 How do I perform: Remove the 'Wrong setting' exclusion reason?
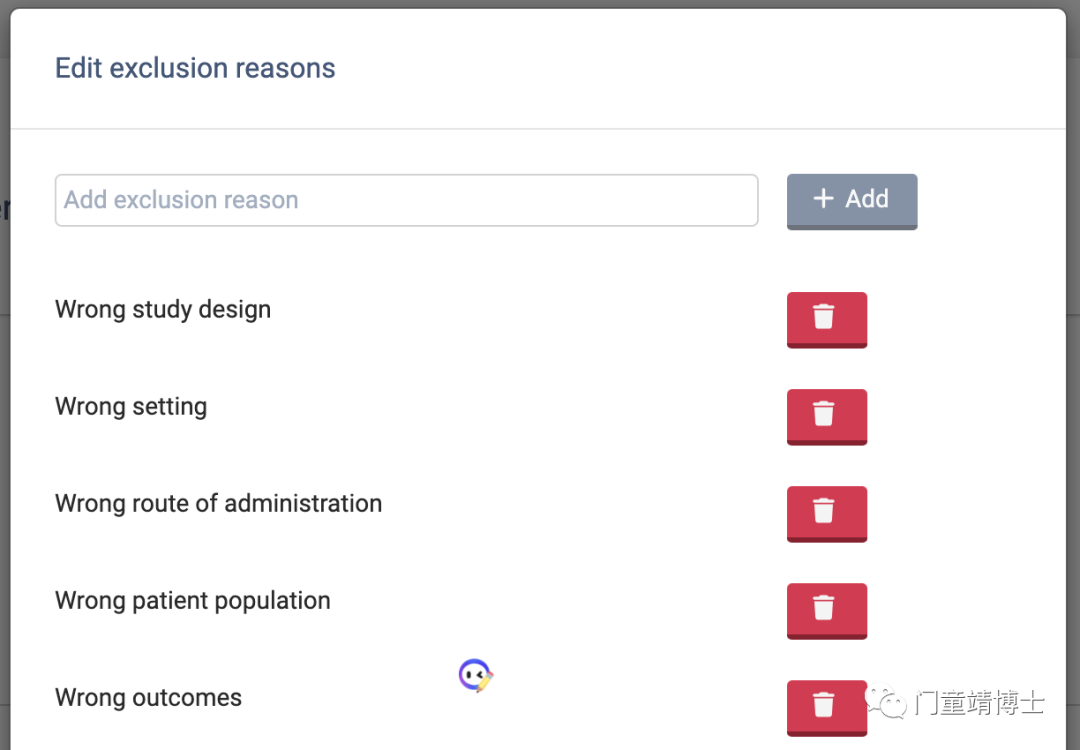coord(826,415)
